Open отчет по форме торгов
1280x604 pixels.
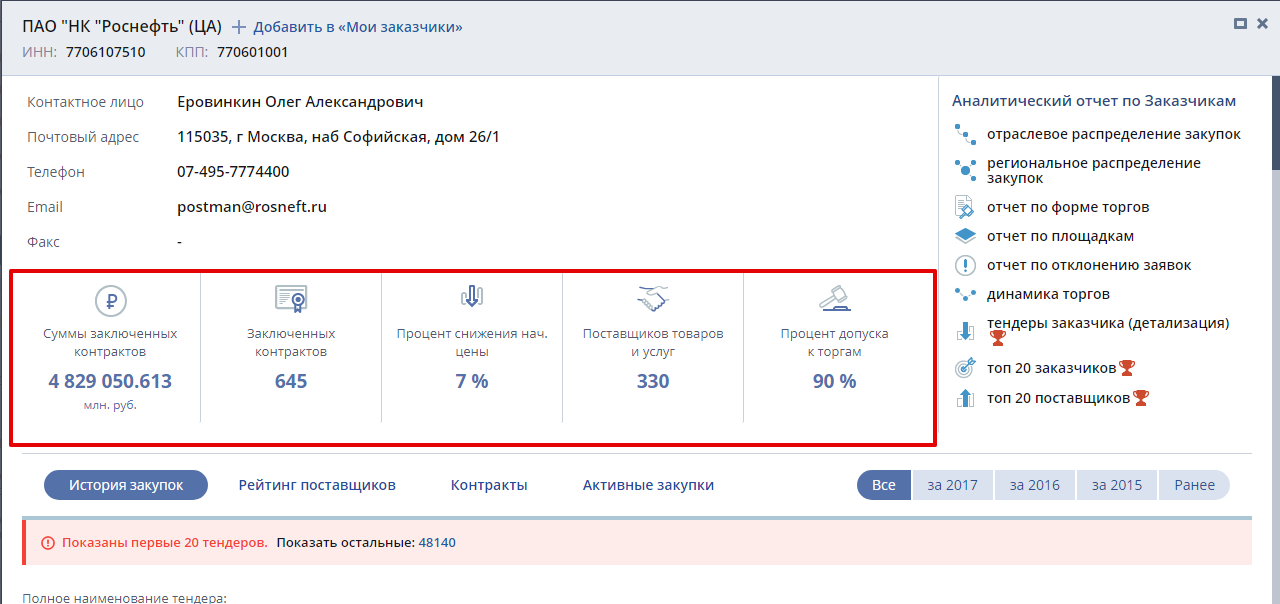point(1068,207)
